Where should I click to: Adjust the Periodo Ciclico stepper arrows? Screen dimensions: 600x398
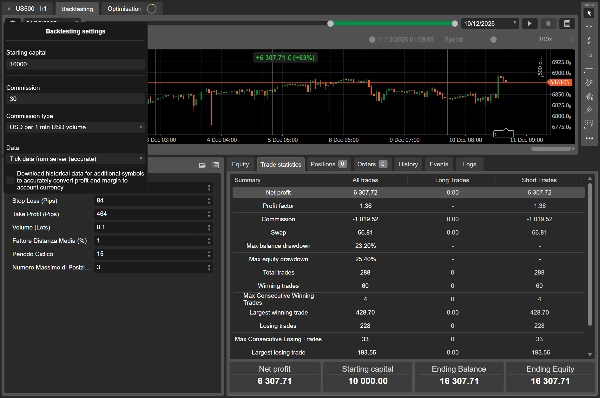click(209, 254)
